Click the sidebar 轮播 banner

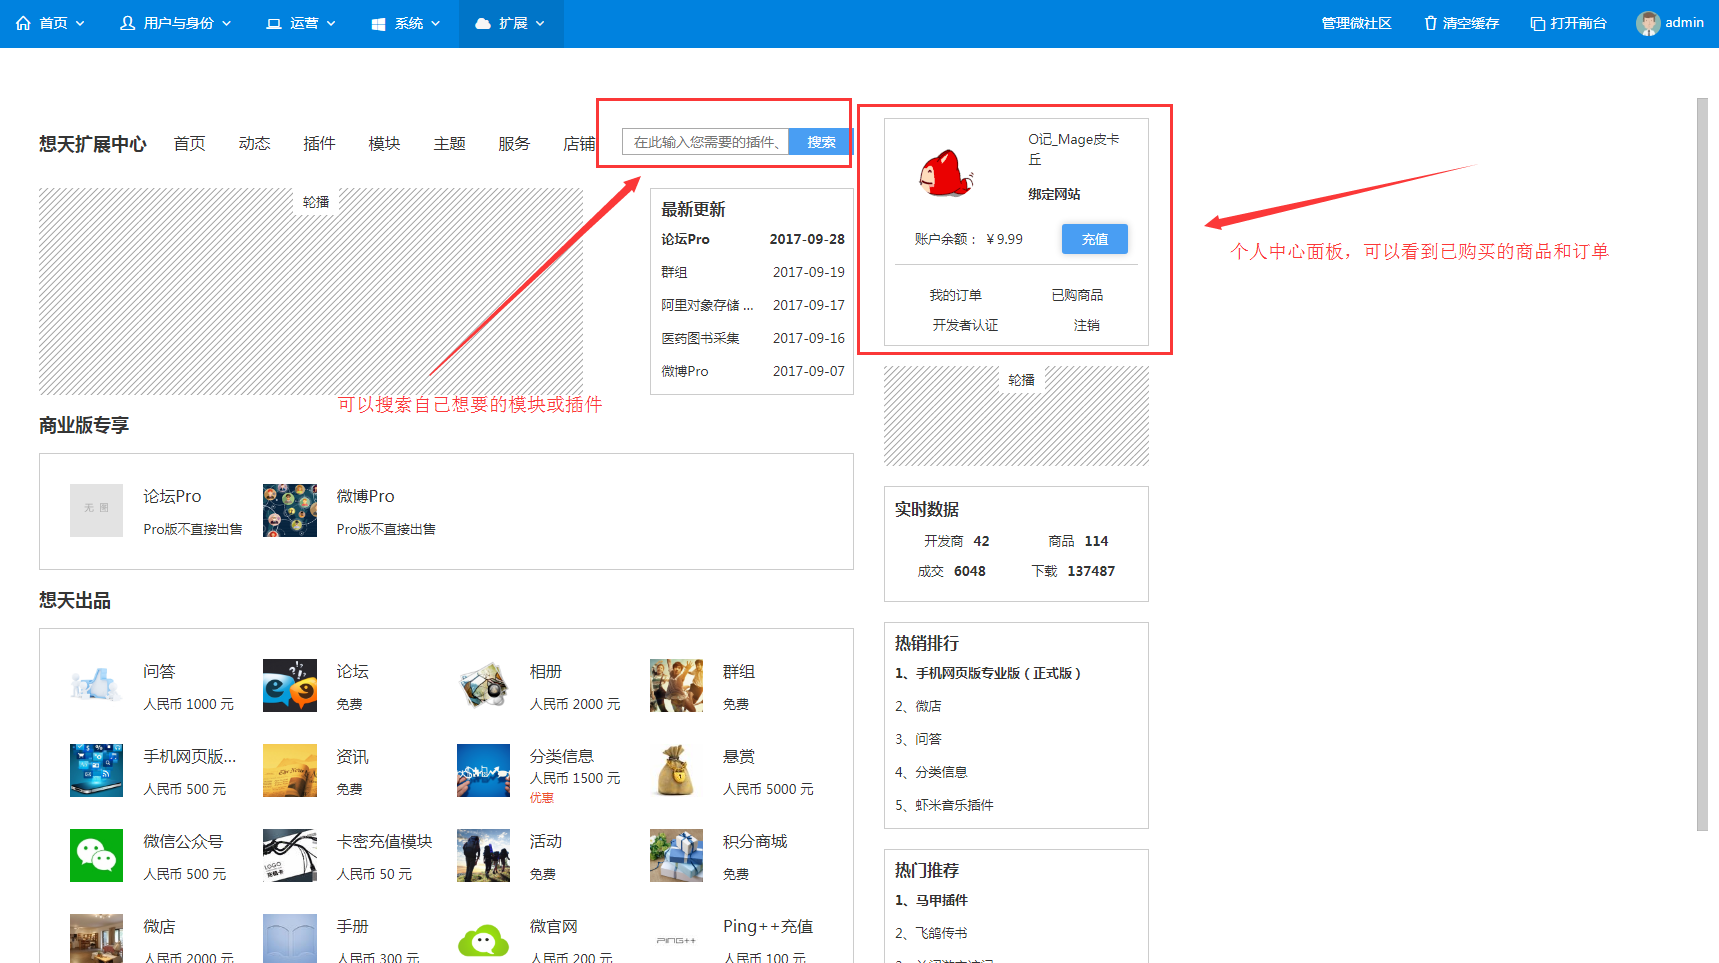(1016, 416)
